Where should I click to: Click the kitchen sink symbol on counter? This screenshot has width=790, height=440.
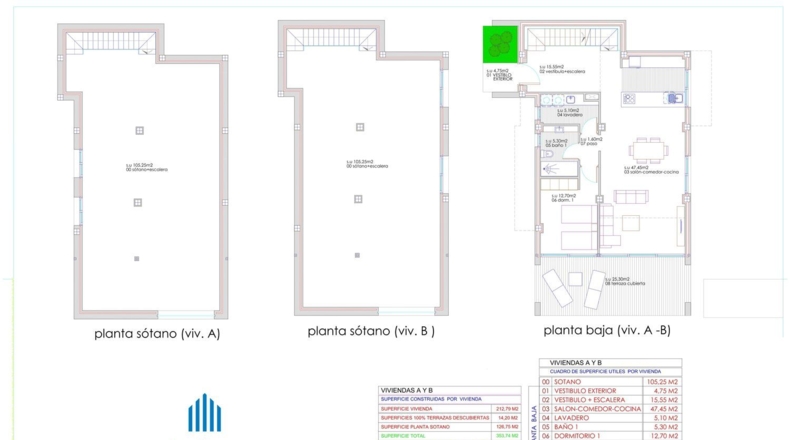click(x=673, y=98)
